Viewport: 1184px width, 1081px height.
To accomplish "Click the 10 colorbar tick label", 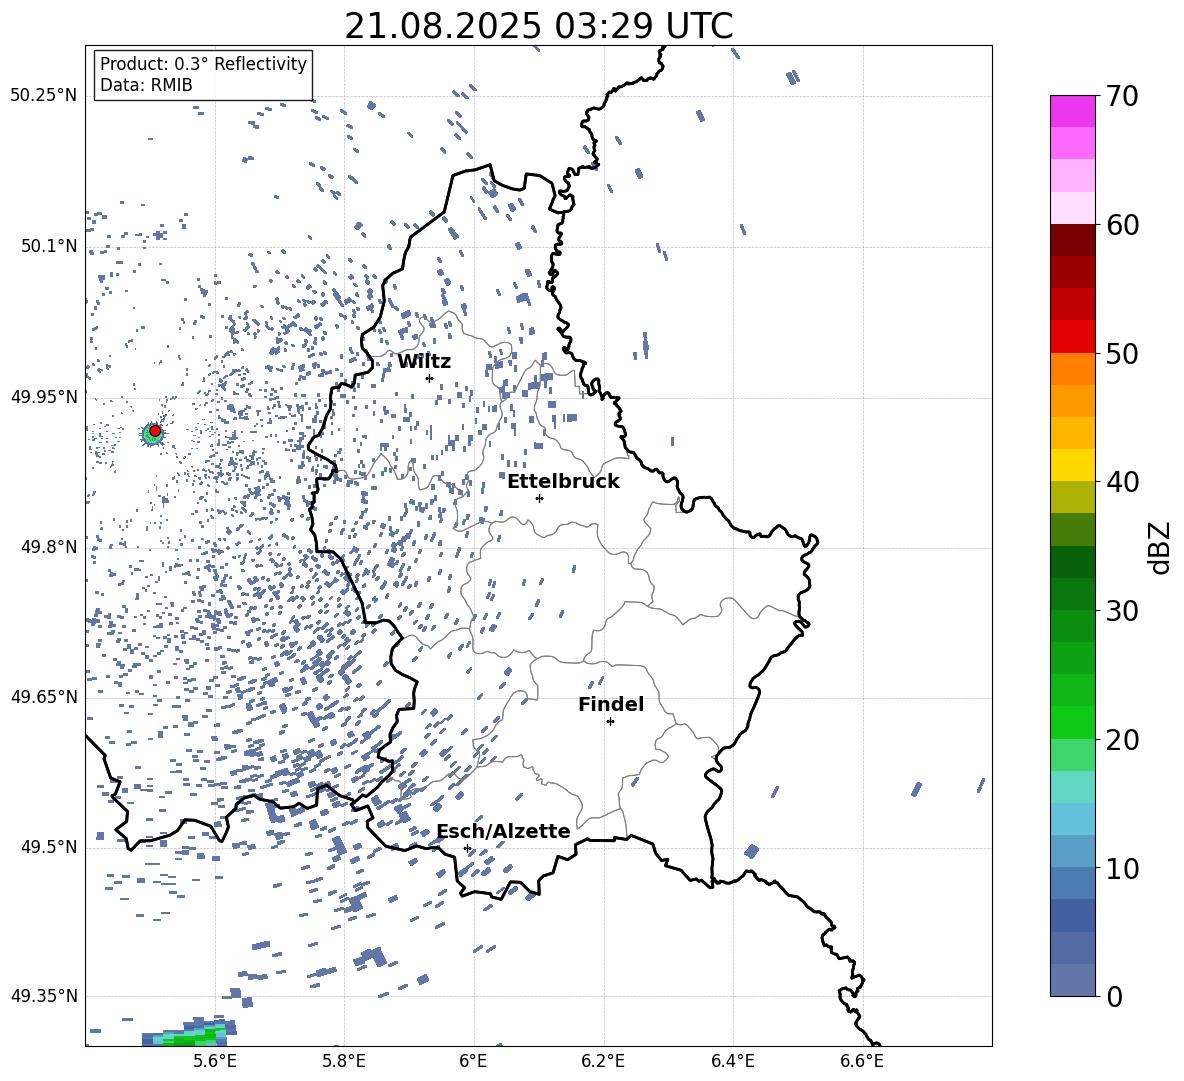I will 1122,868.
